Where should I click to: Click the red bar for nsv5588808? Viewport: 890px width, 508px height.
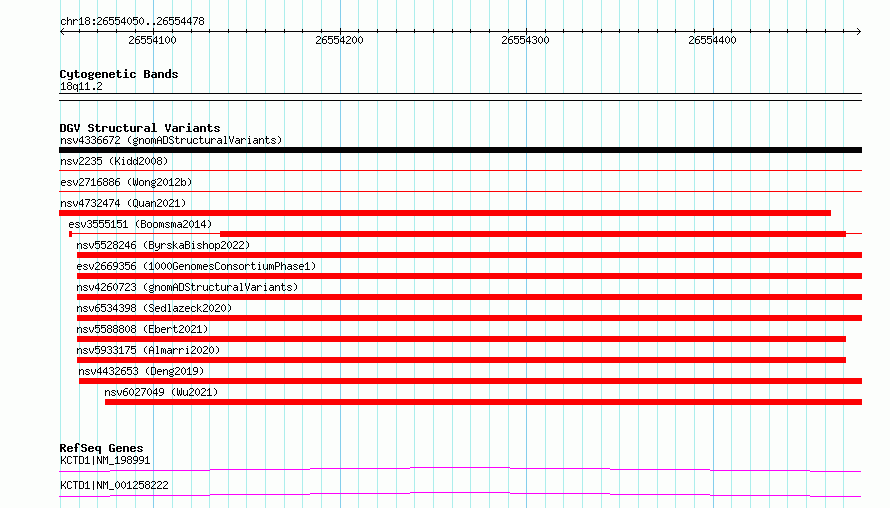click(461, 339)
